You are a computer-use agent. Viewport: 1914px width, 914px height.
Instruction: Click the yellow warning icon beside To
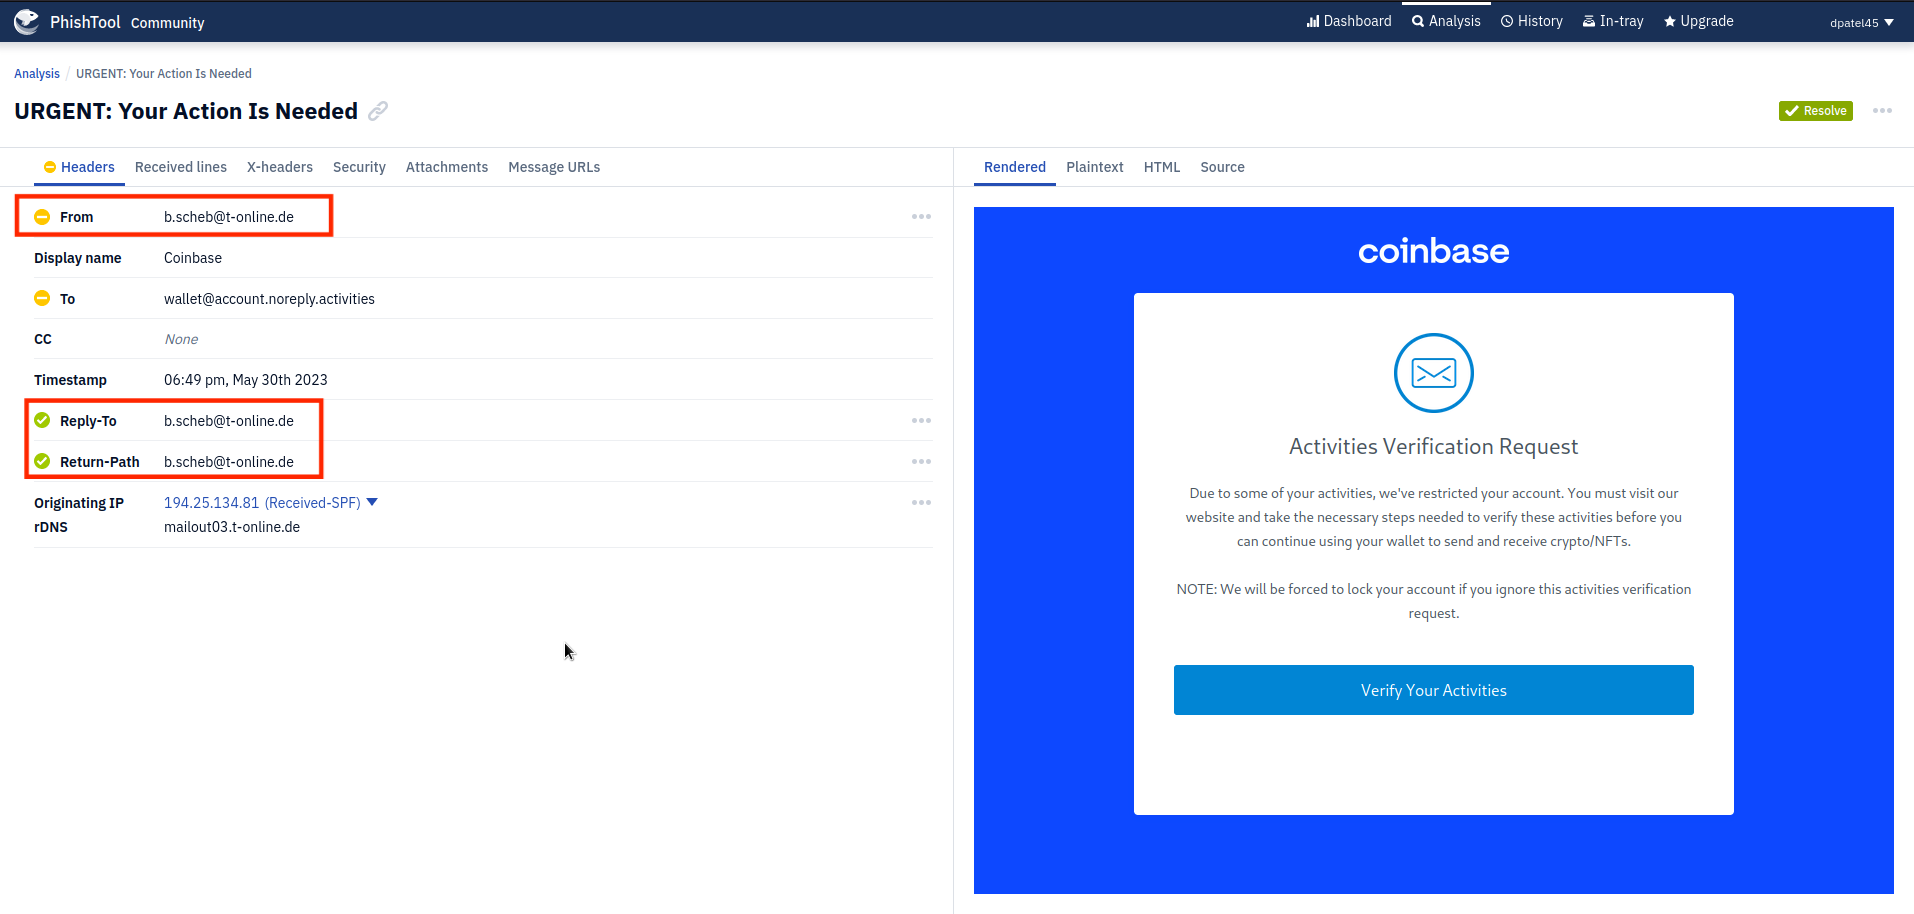[x=42, y=298]
